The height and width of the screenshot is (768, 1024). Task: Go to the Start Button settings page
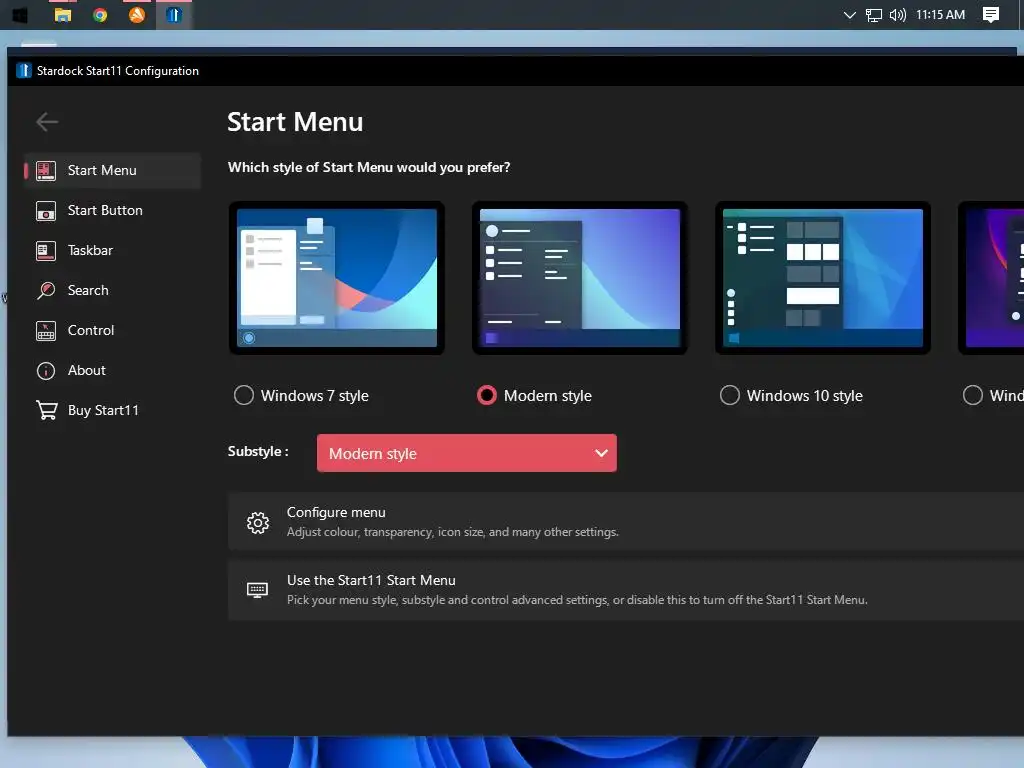tap(112, 211)
